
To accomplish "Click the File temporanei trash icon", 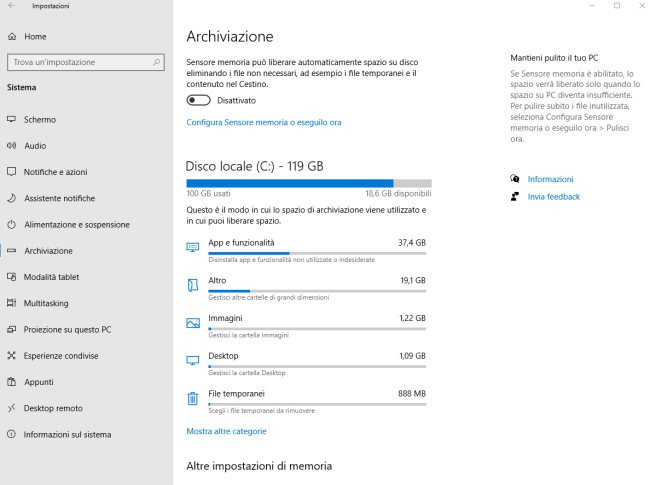I will pyautogui.click(x=193, y=398).
